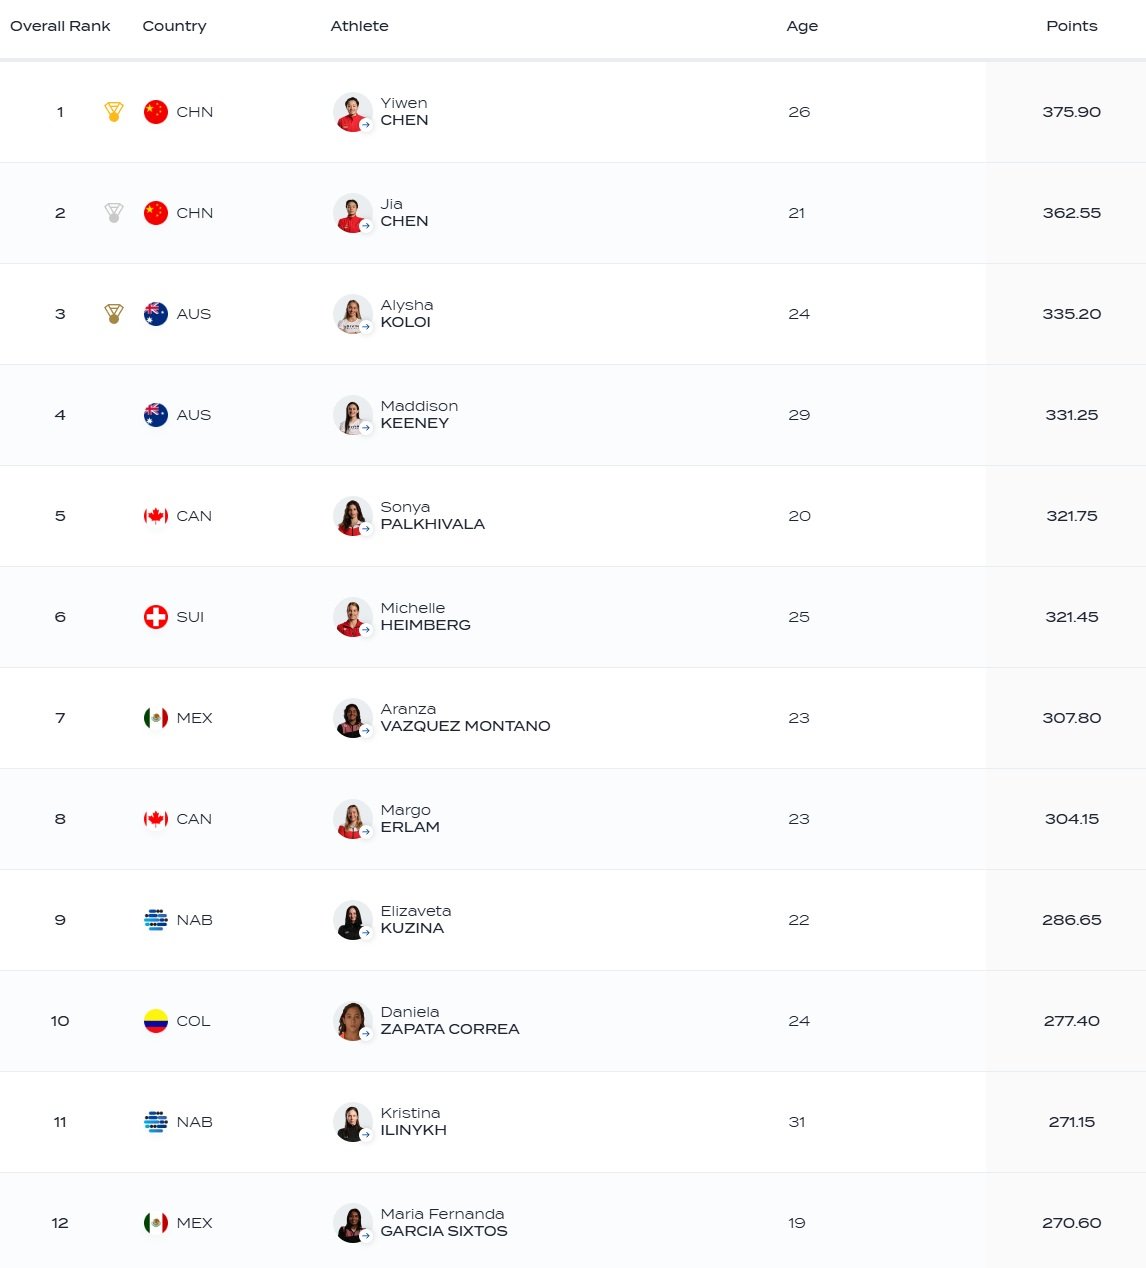The image size is (1146, 1268).
Task: Click the bronze medal icon for Alysha Koloi
Action: tap(114, 314)
